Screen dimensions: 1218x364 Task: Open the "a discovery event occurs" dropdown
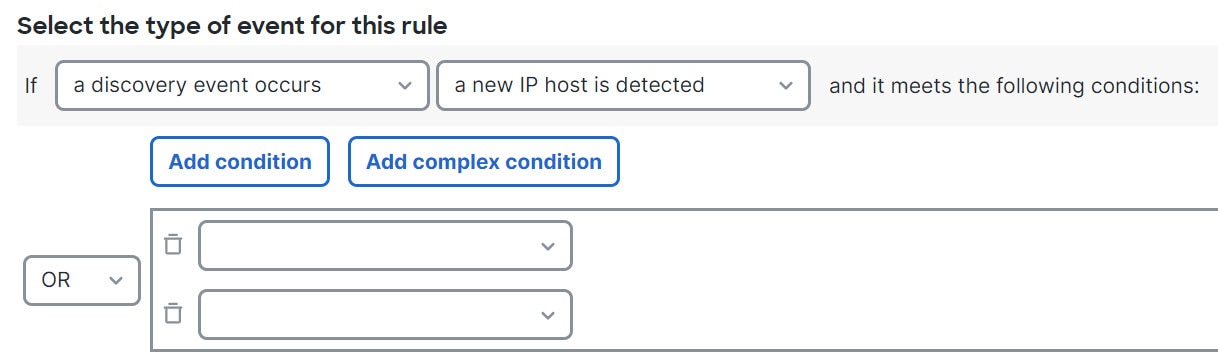click(x=242, y=86)
